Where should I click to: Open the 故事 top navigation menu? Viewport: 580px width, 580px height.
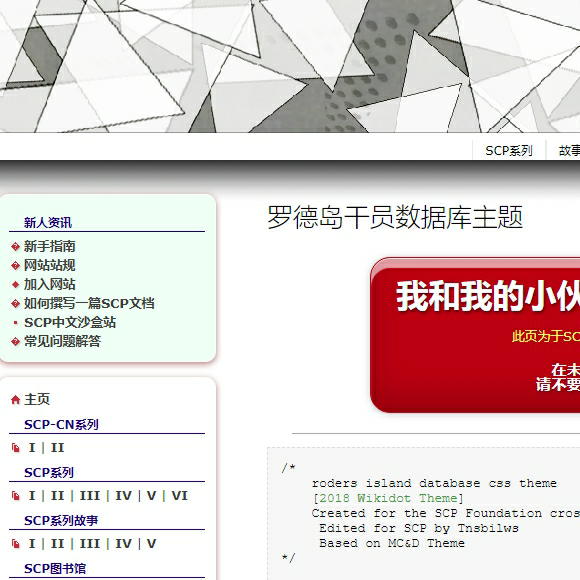click(569, 151)
